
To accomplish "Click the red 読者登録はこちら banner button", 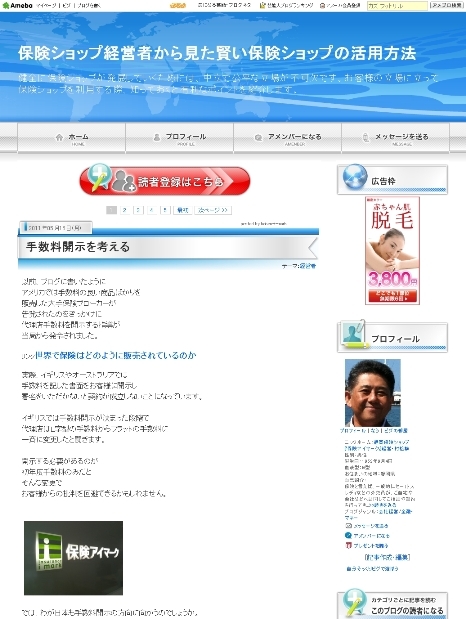I will (165, 181).
